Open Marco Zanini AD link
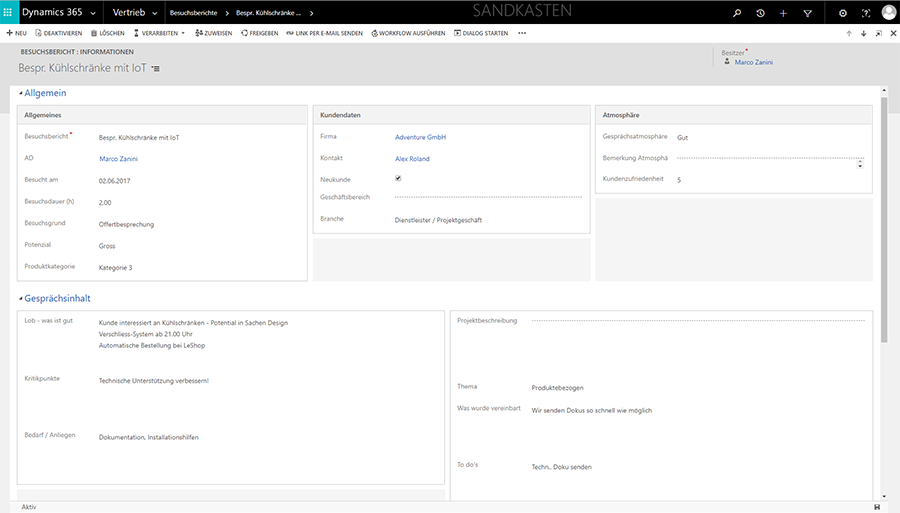Screen dimensions: 900x513 point(118,159)
